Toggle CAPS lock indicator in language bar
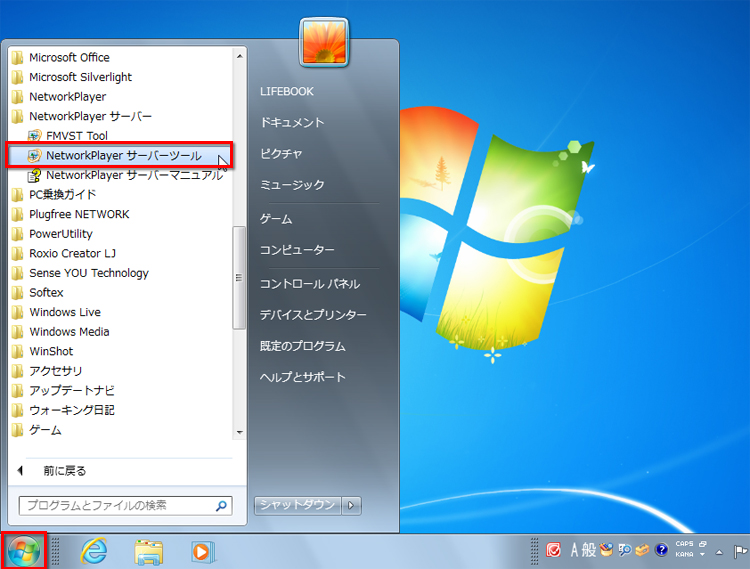 (684, 544)
